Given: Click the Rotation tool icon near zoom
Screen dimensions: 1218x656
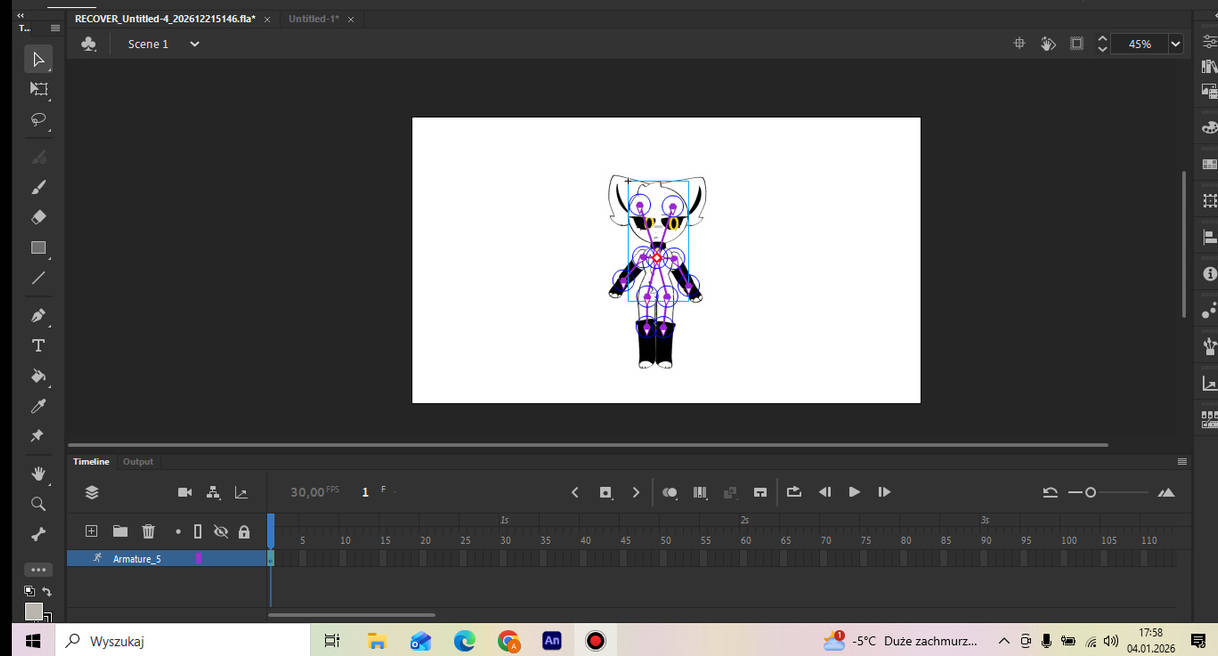Looking at the screenshot, I should 1048,44.
